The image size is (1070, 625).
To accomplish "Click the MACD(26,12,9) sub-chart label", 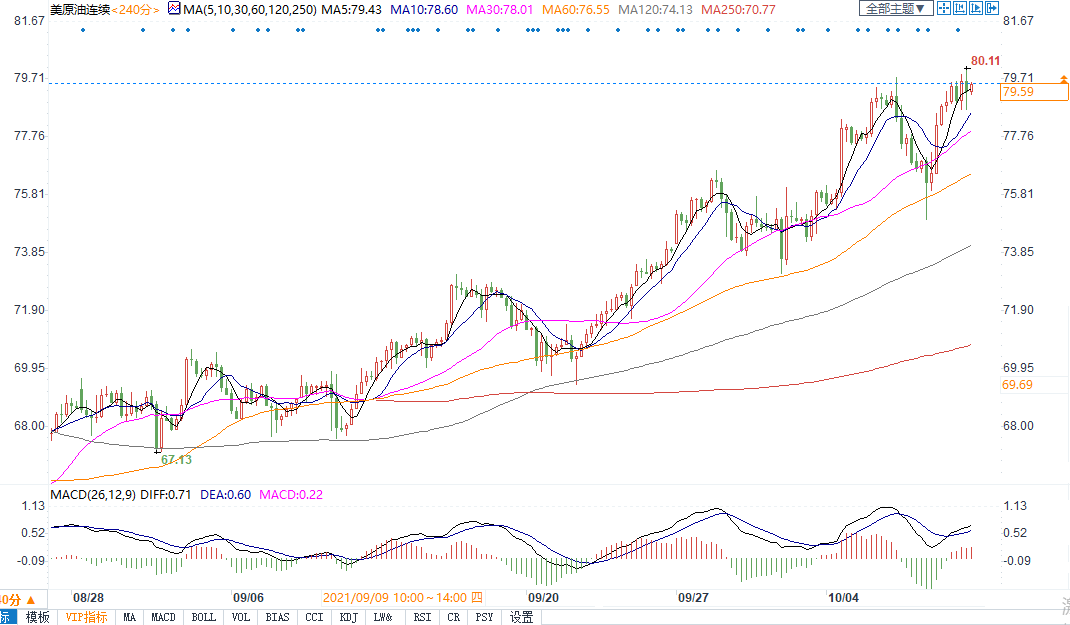I will pyautogui.click(x=94, y=494).
